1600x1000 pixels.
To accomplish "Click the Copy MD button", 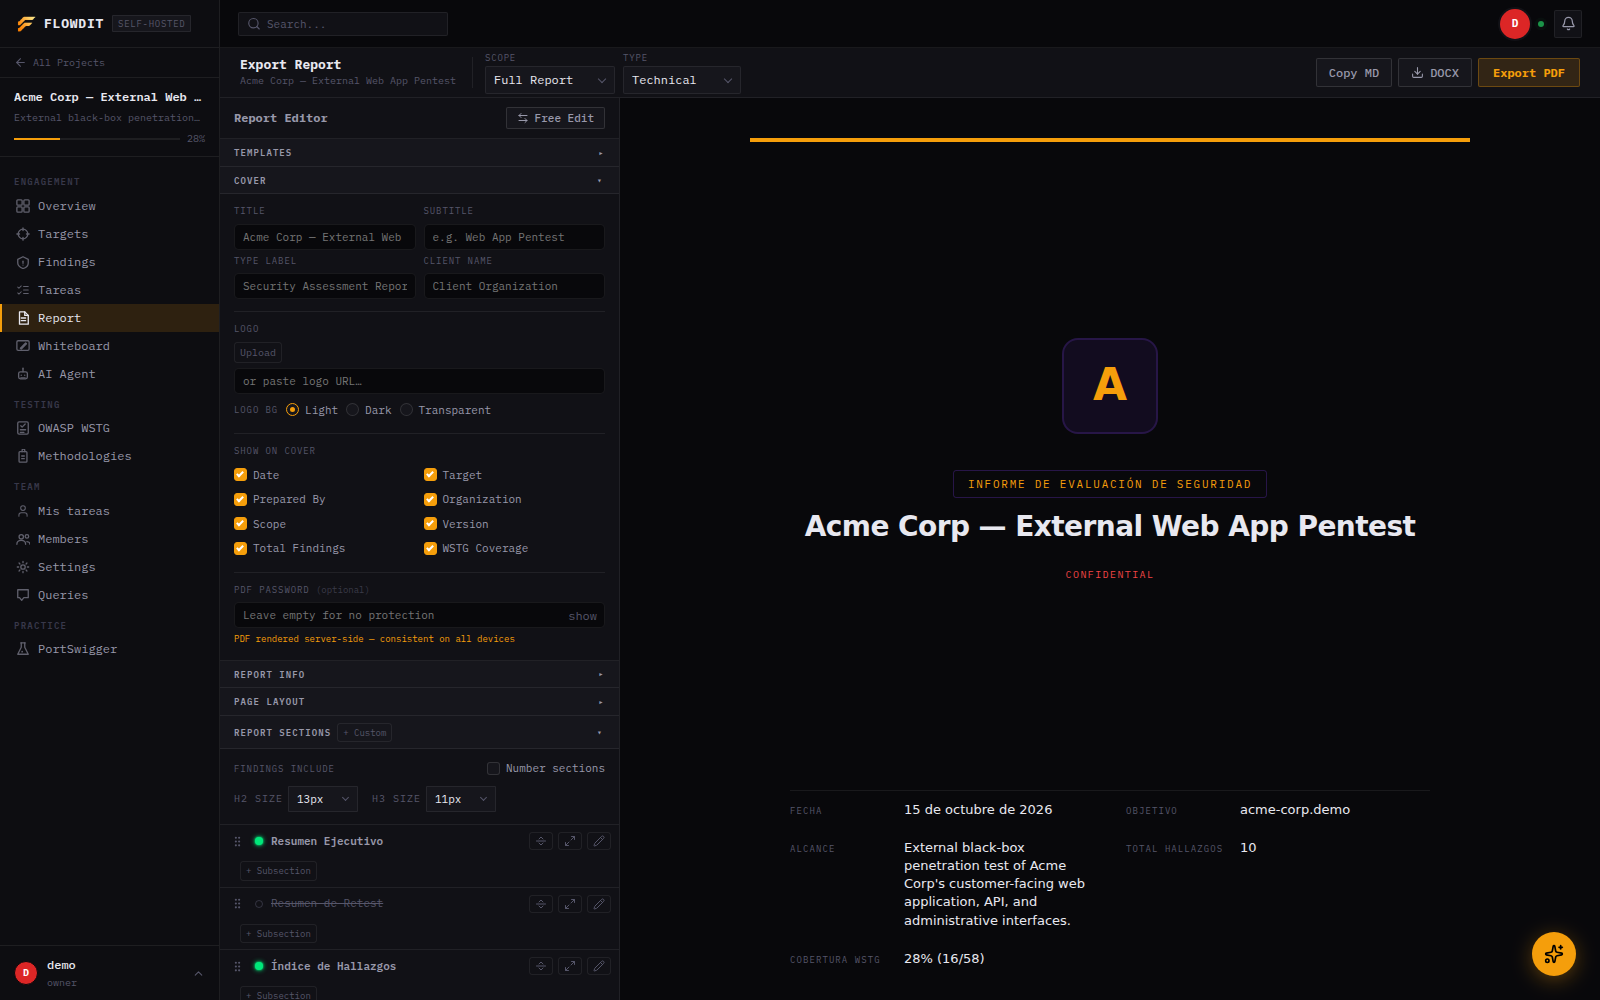I will (1354, 73).
